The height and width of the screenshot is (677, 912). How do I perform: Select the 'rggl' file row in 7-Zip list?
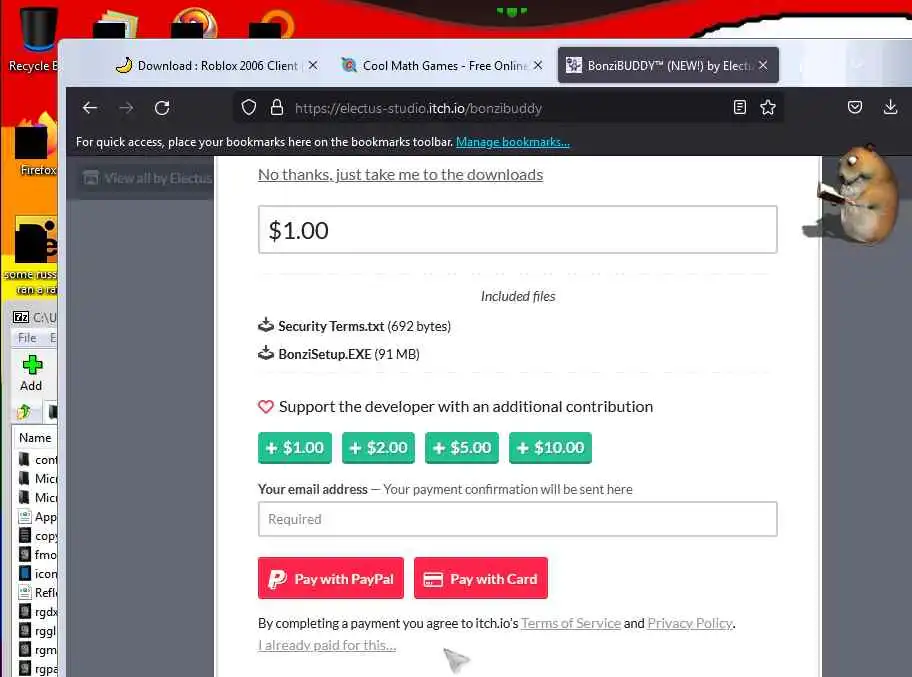coord(37,630)
